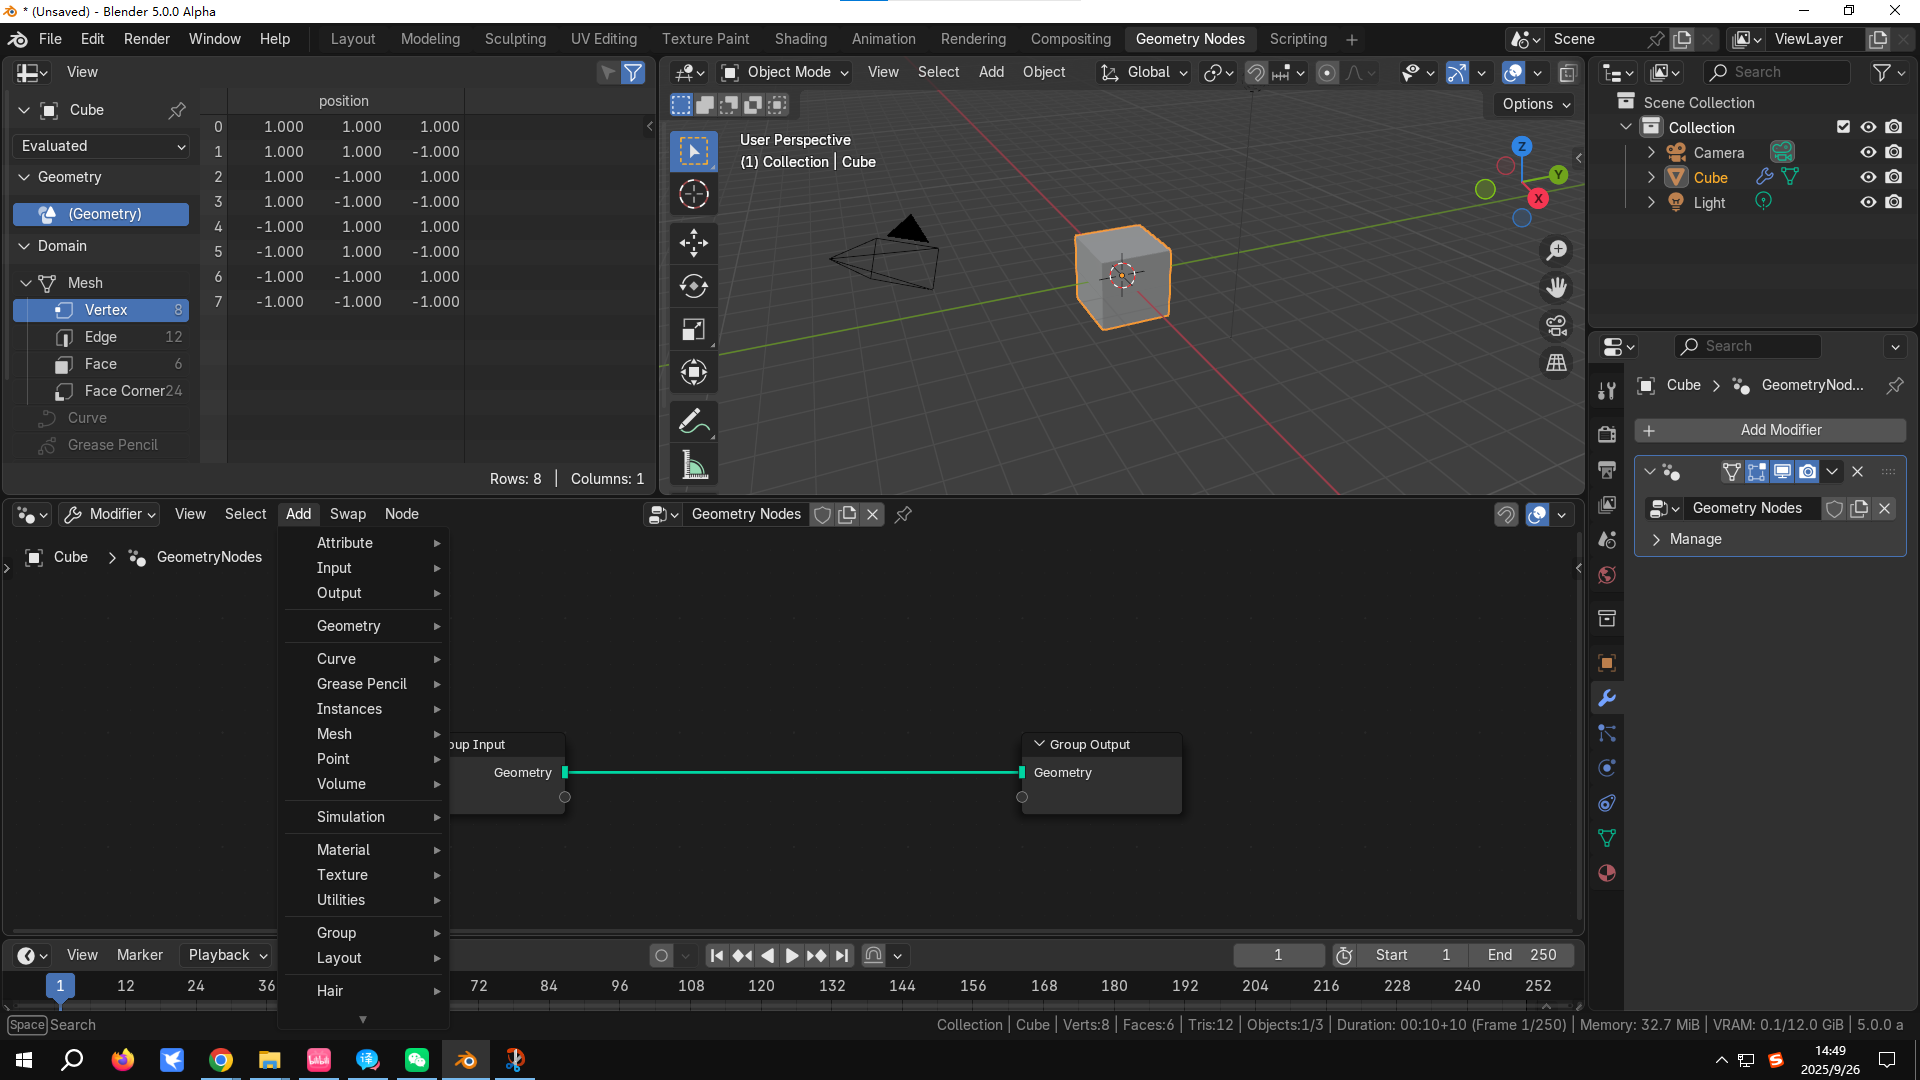
Task: Open Playback dropdown in timeline
Action: click(226, 955)
